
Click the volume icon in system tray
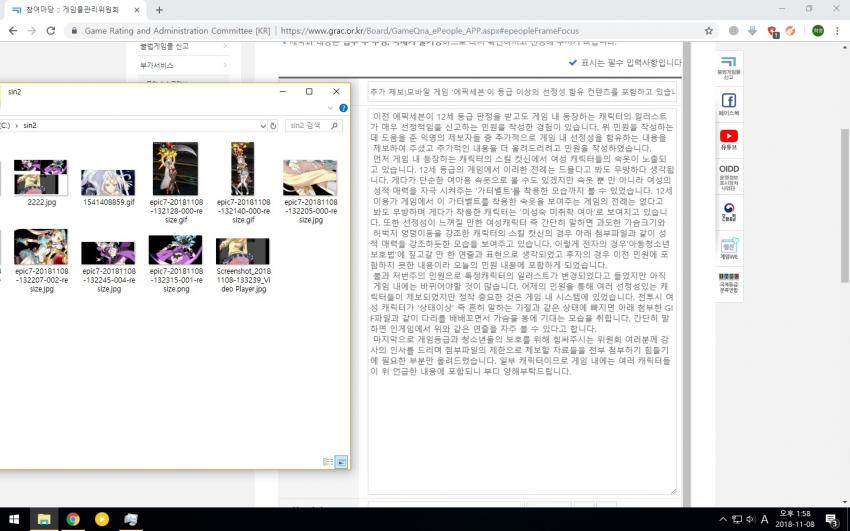(x=751, y=520)
